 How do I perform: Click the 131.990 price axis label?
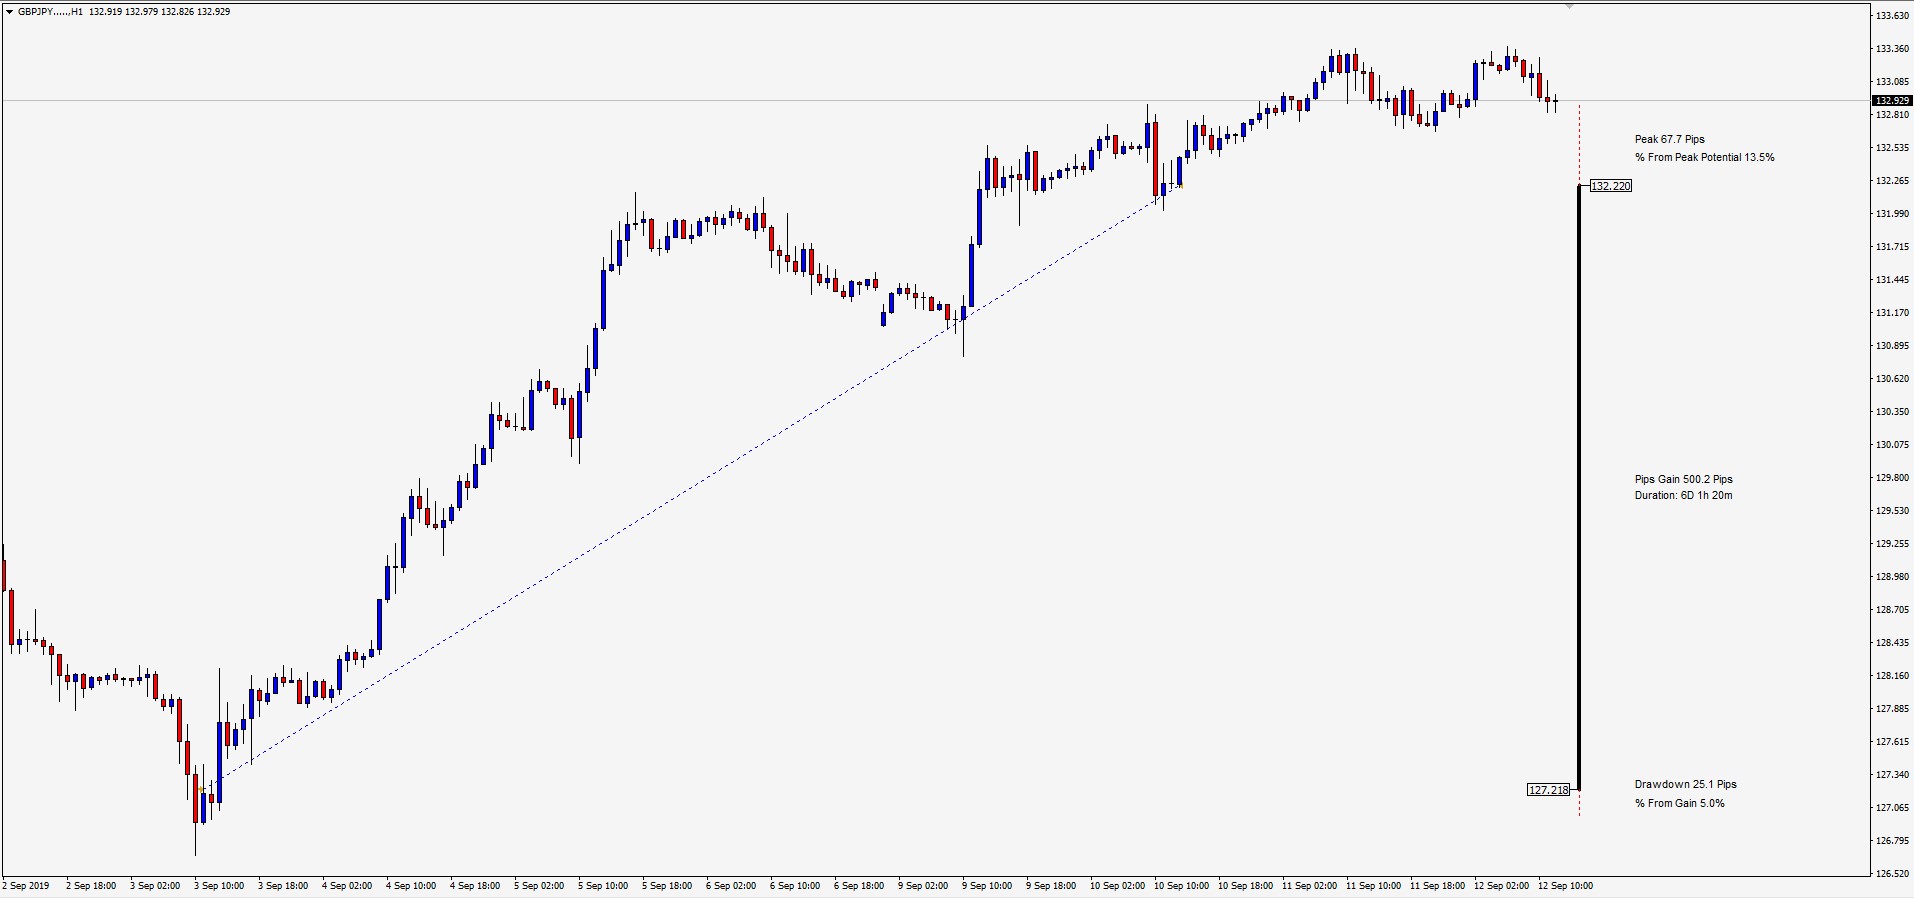(1893, 214)
